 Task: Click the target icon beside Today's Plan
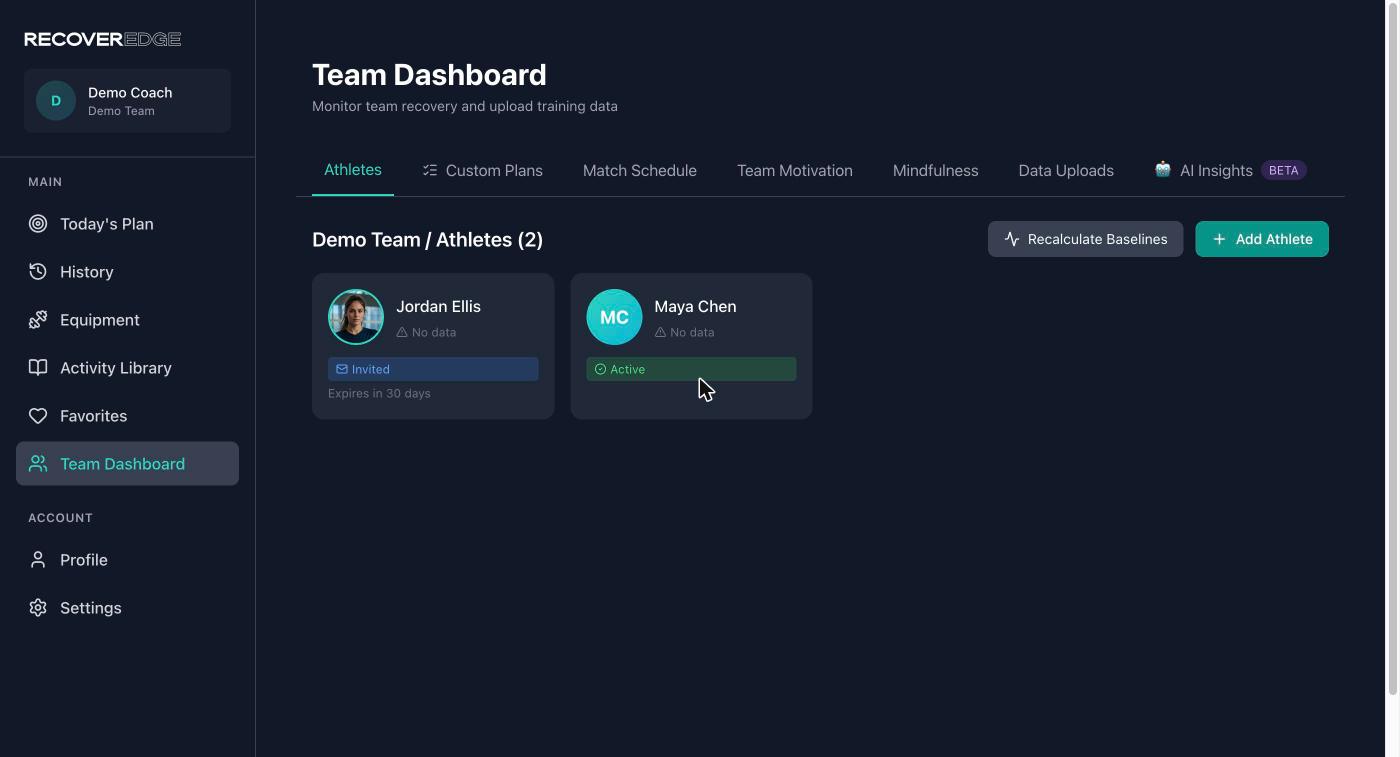point(38,224)
